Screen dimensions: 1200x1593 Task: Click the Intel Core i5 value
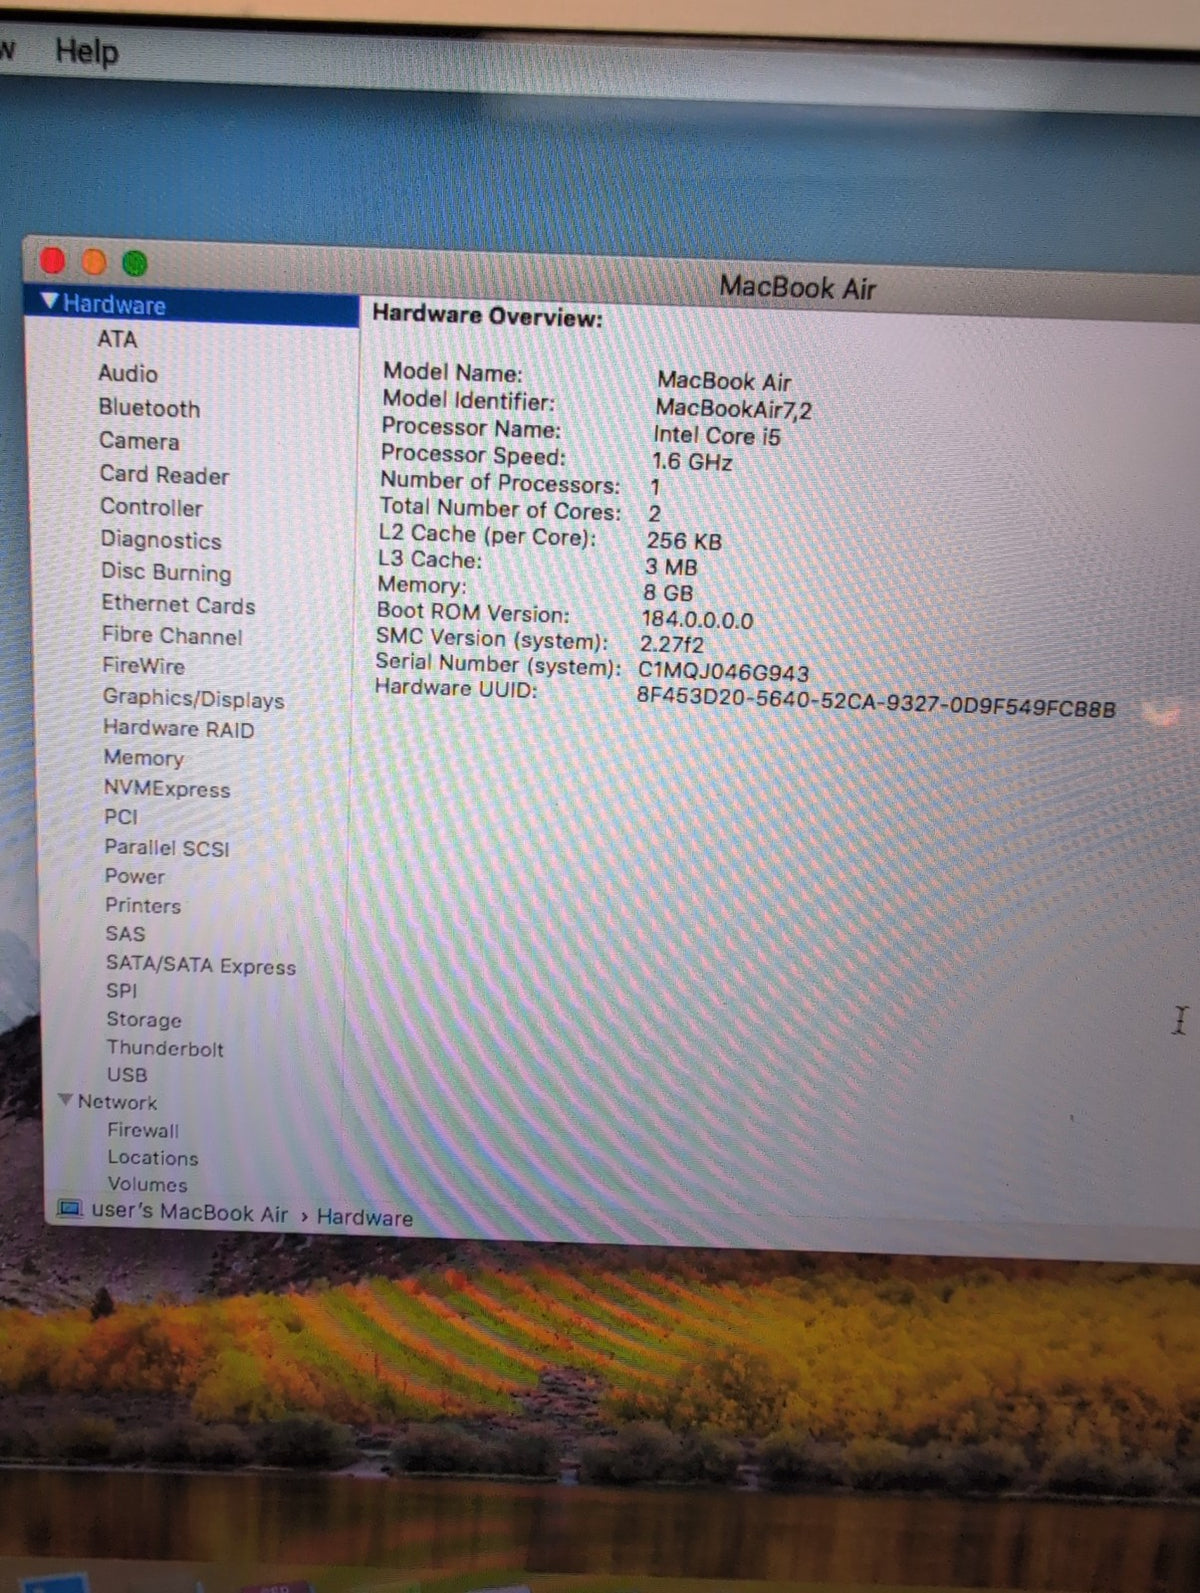click(x=717, y=436)
